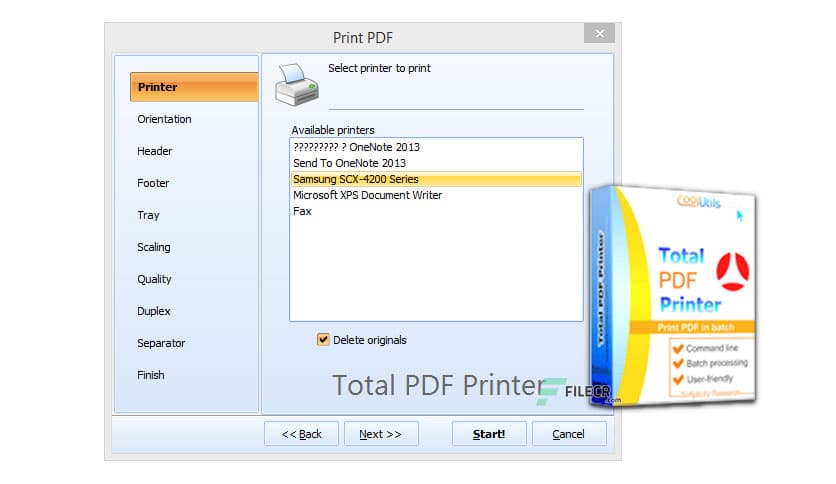Choose 'Send To OneNote 2013' printer
This screenshot has width=836, height=484.
tap(436, 163)
